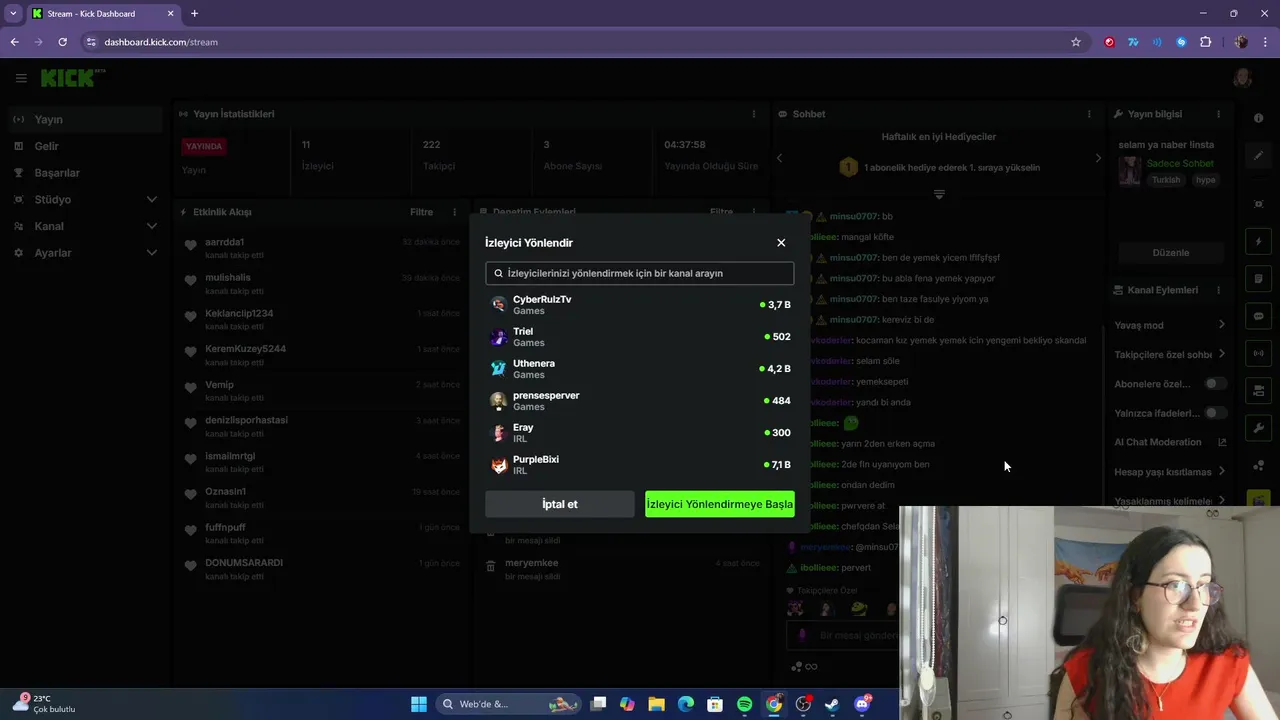Toggle Abonelere özel chat switch
The width and height of the screenshot is (1280, 720).
tap(1215, 383)
